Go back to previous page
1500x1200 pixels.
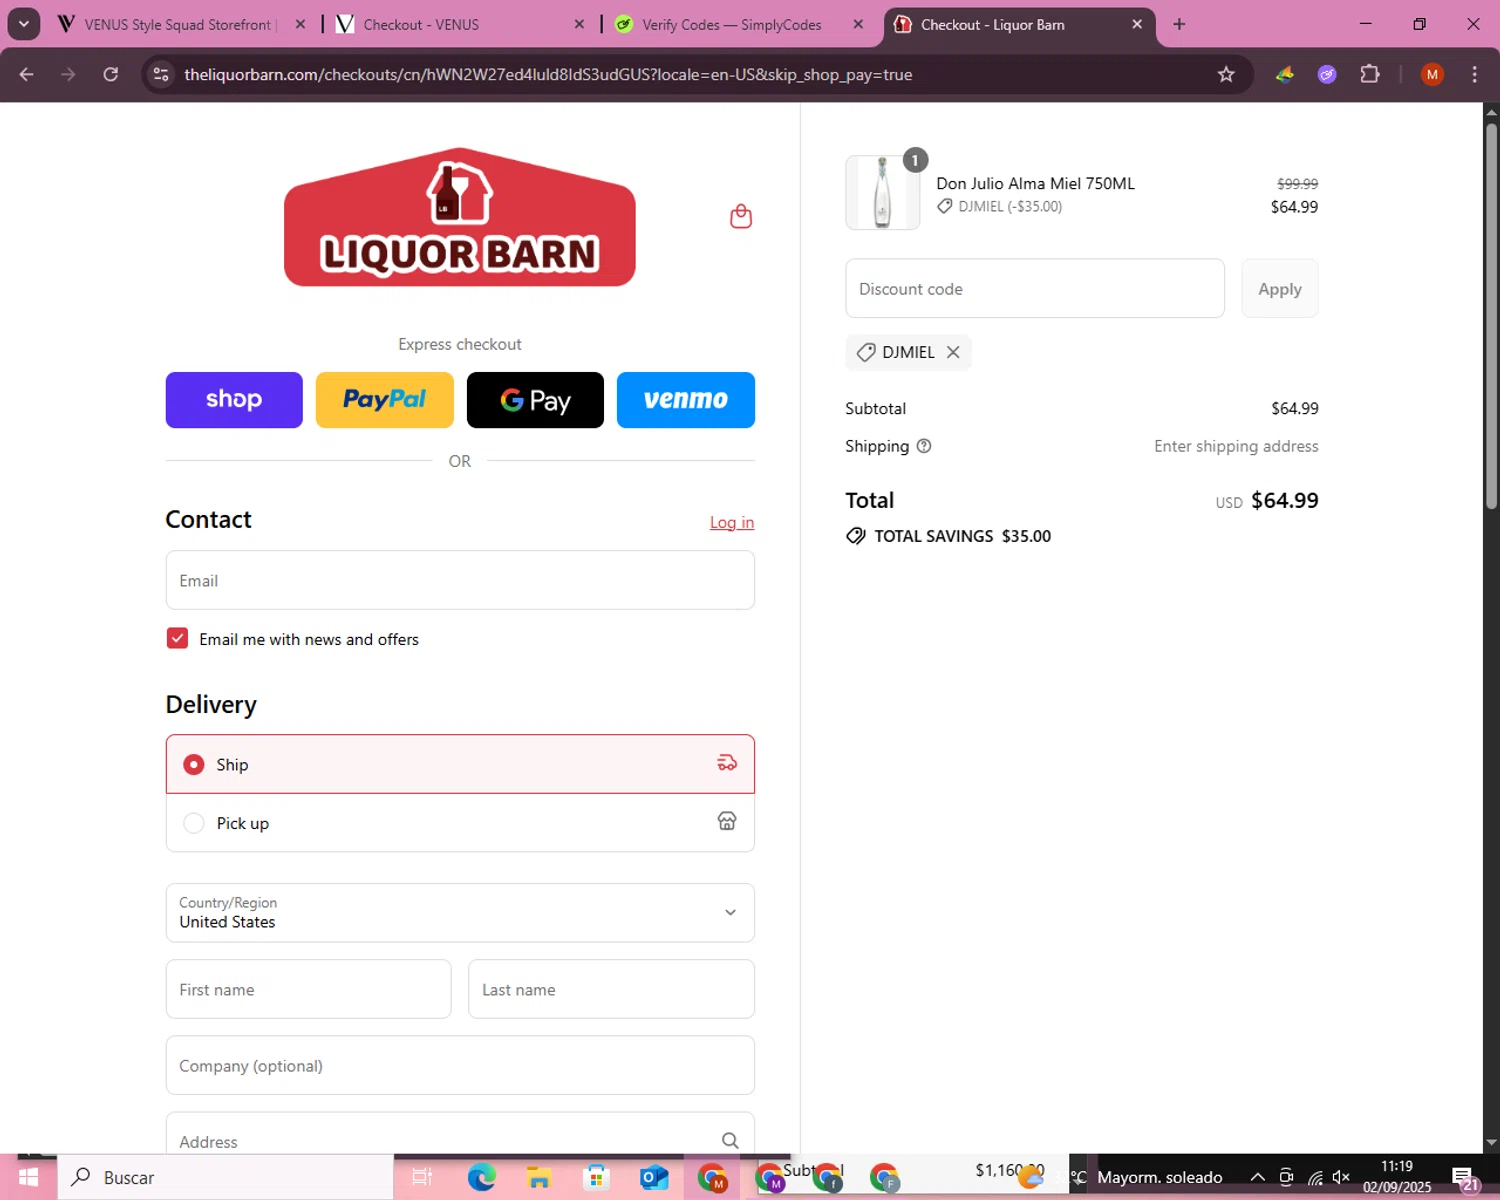click(x=27, y=74)
